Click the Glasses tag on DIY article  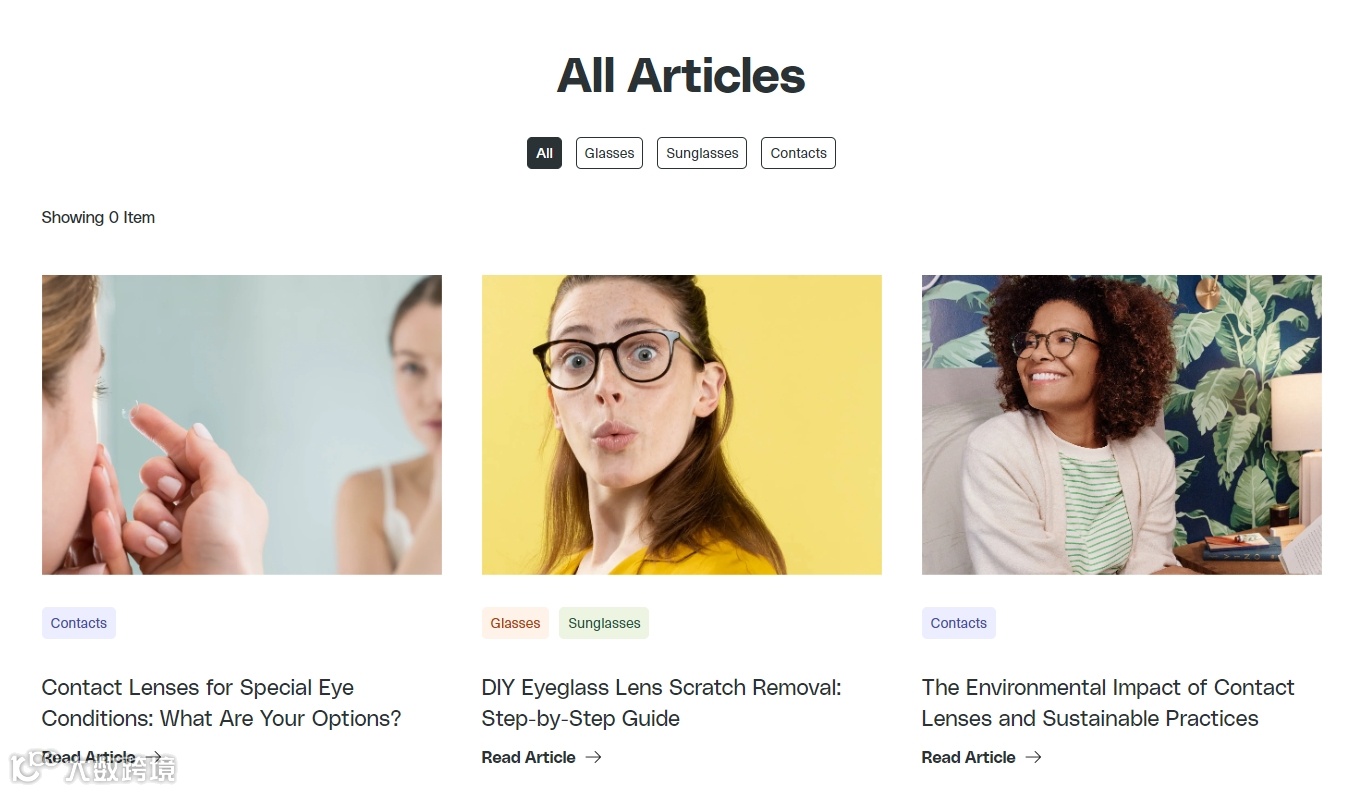point(515,623)
